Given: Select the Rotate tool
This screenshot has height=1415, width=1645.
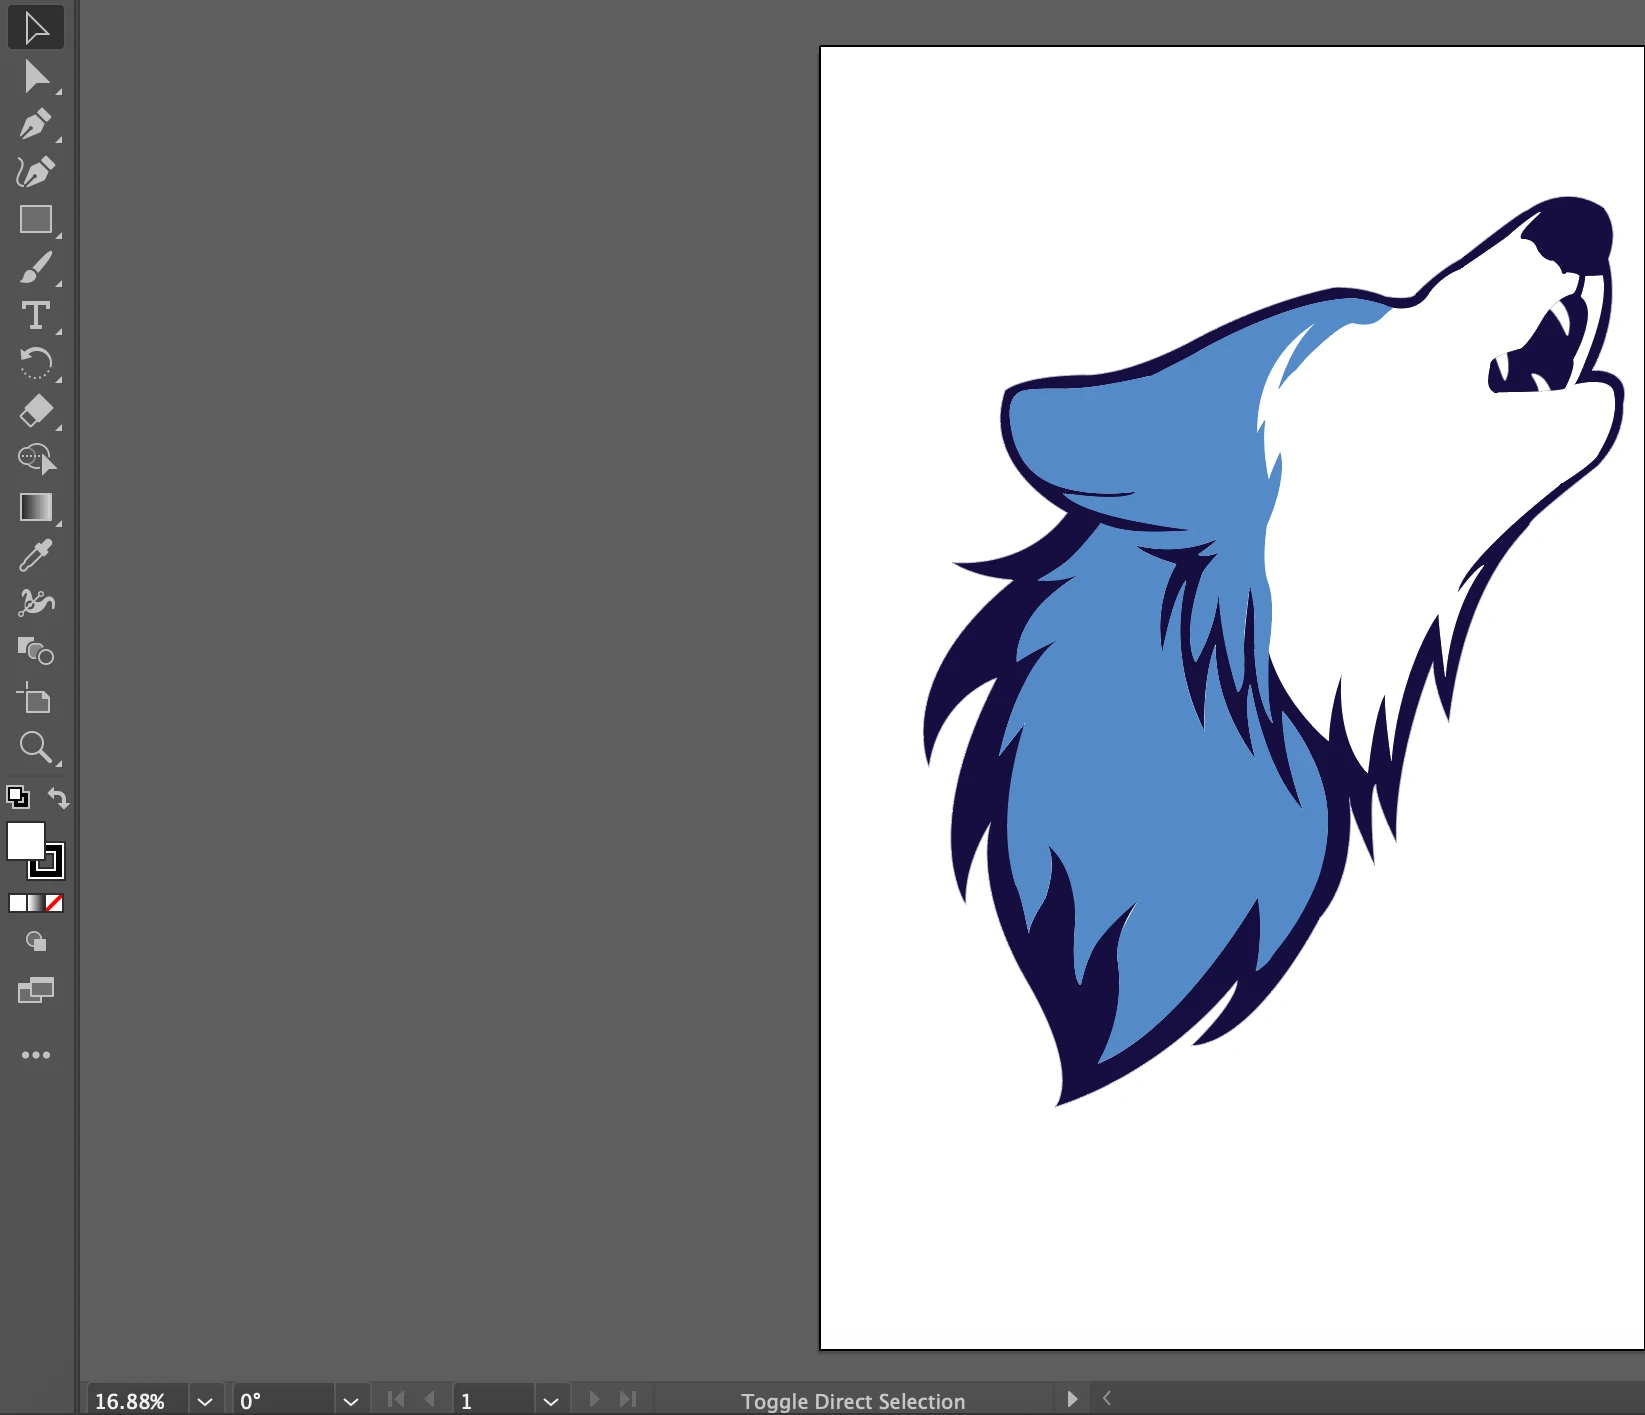Looking at the screenshot, I should [x=36, y=363].
